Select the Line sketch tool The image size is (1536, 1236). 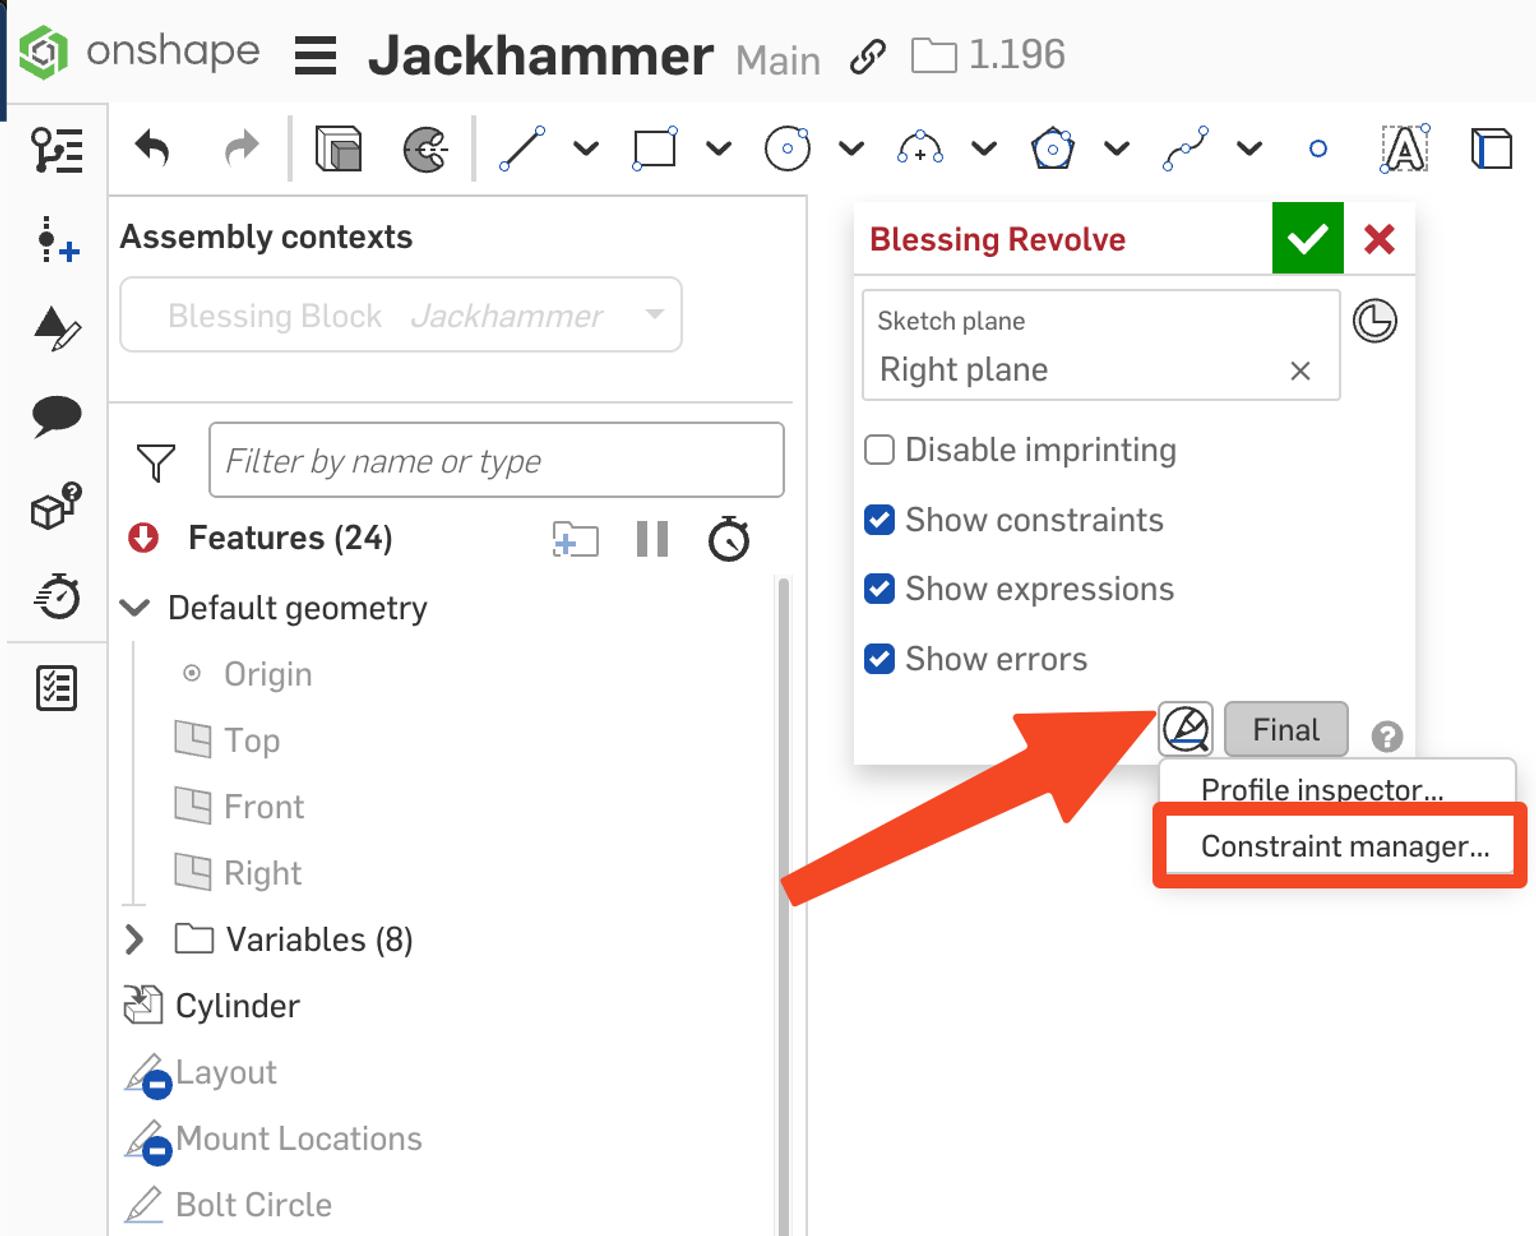click(522, 148)
